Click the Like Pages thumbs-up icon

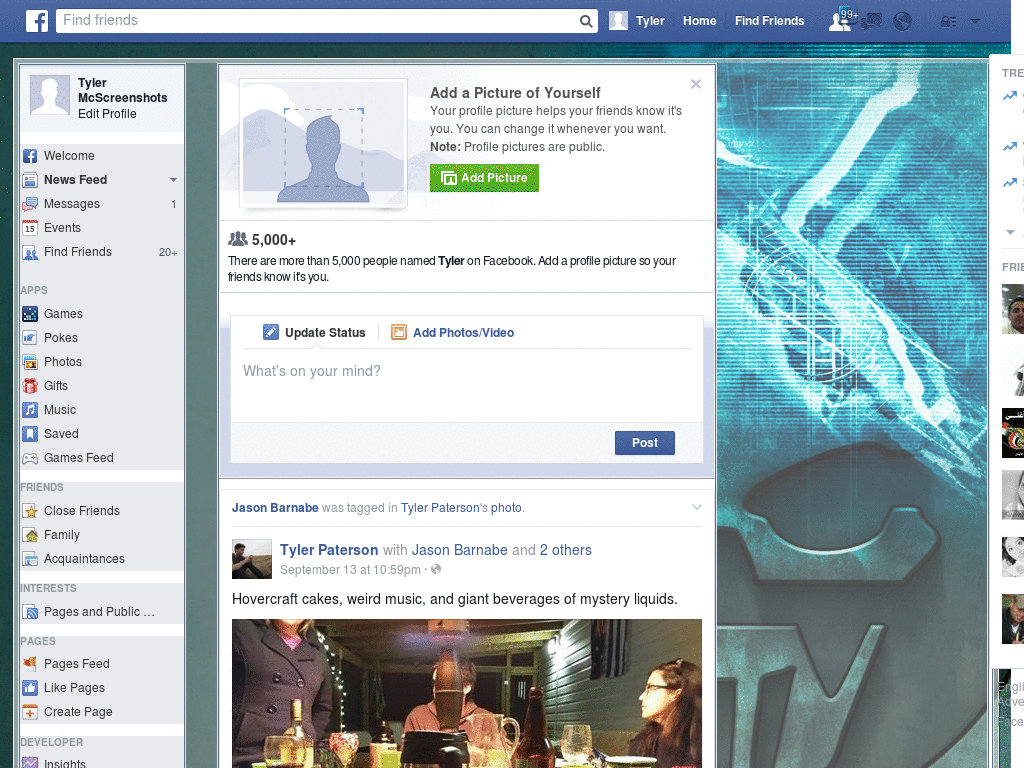coord(30,688)
